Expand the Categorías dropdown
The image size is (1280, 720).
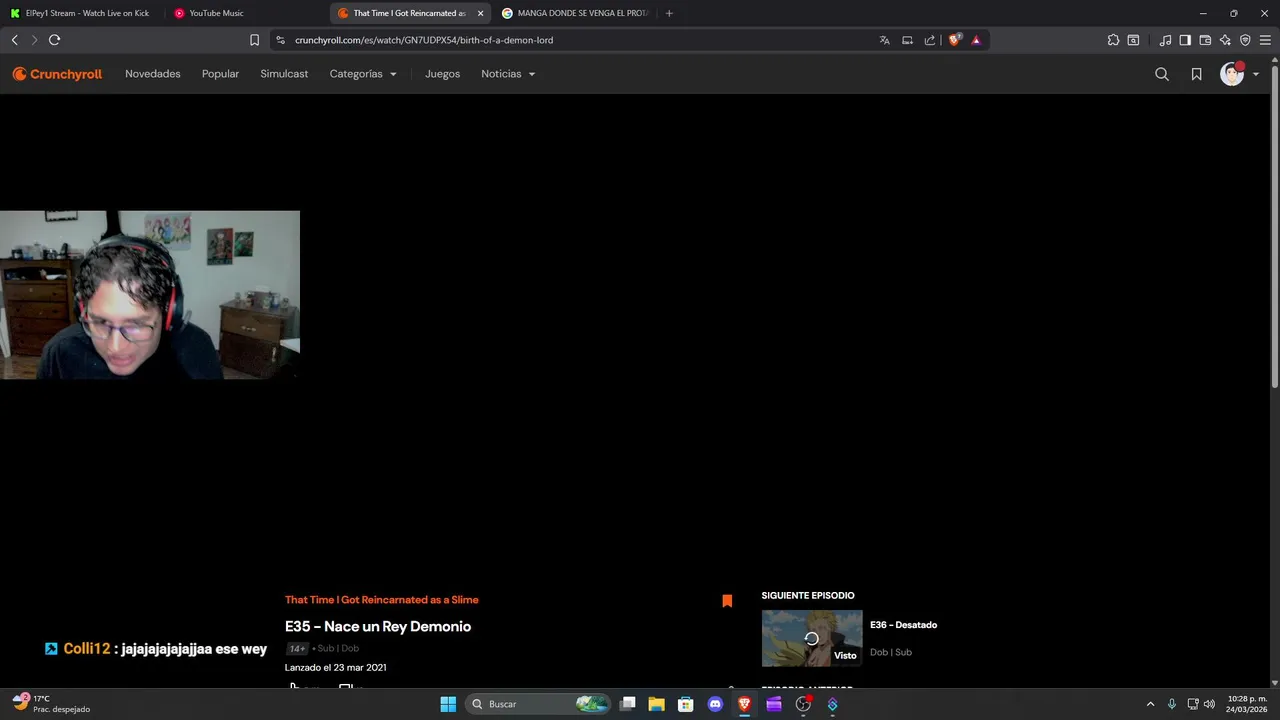tap(363, 74)
